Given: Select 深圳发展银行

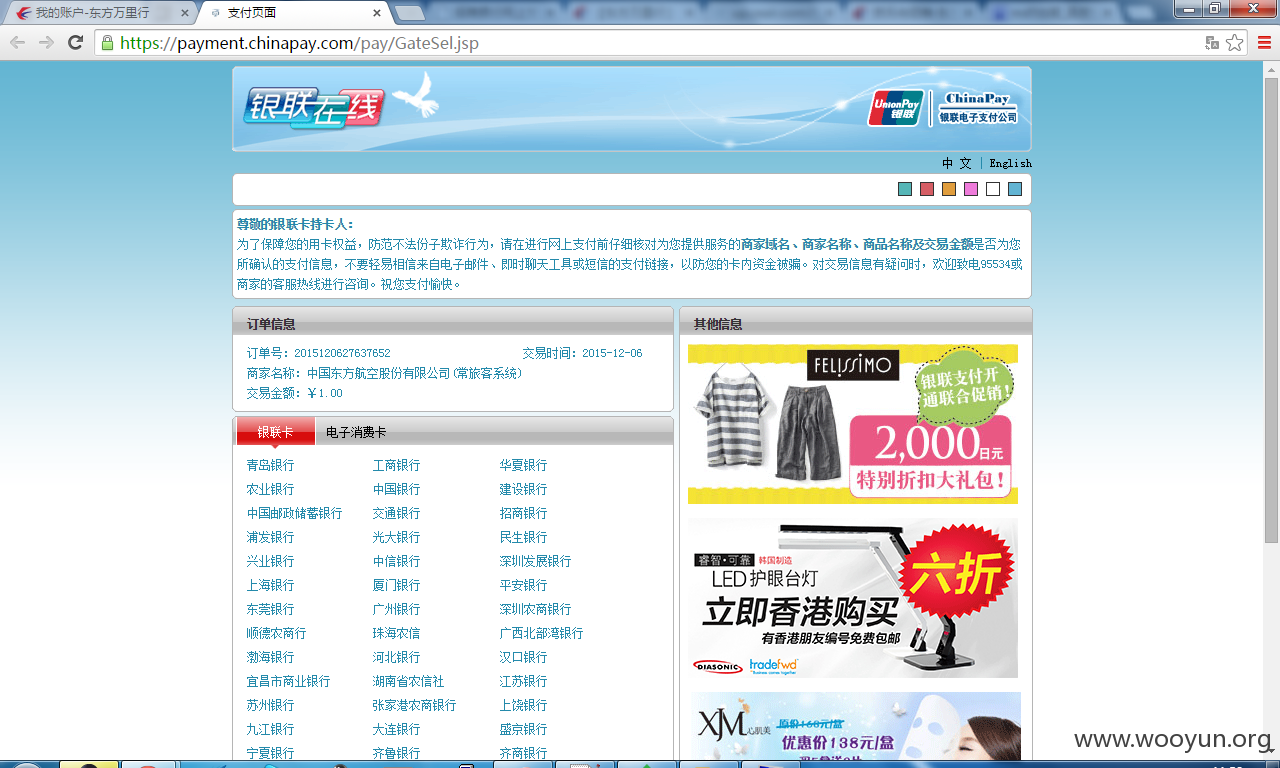Looking at the screenshot, I should point(535,561).
